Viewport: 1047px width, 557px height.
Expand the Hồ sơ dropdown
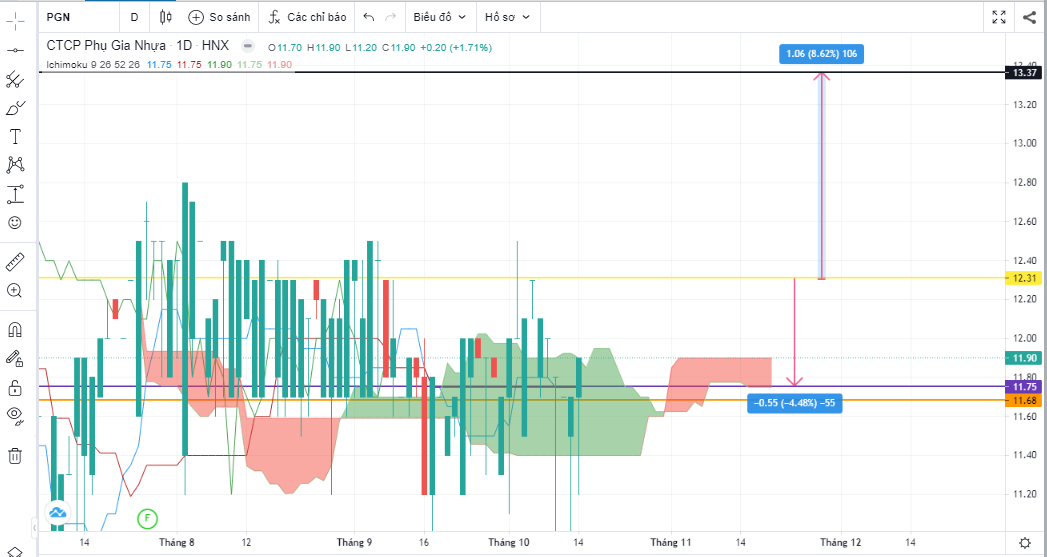(x=507, y=17)
